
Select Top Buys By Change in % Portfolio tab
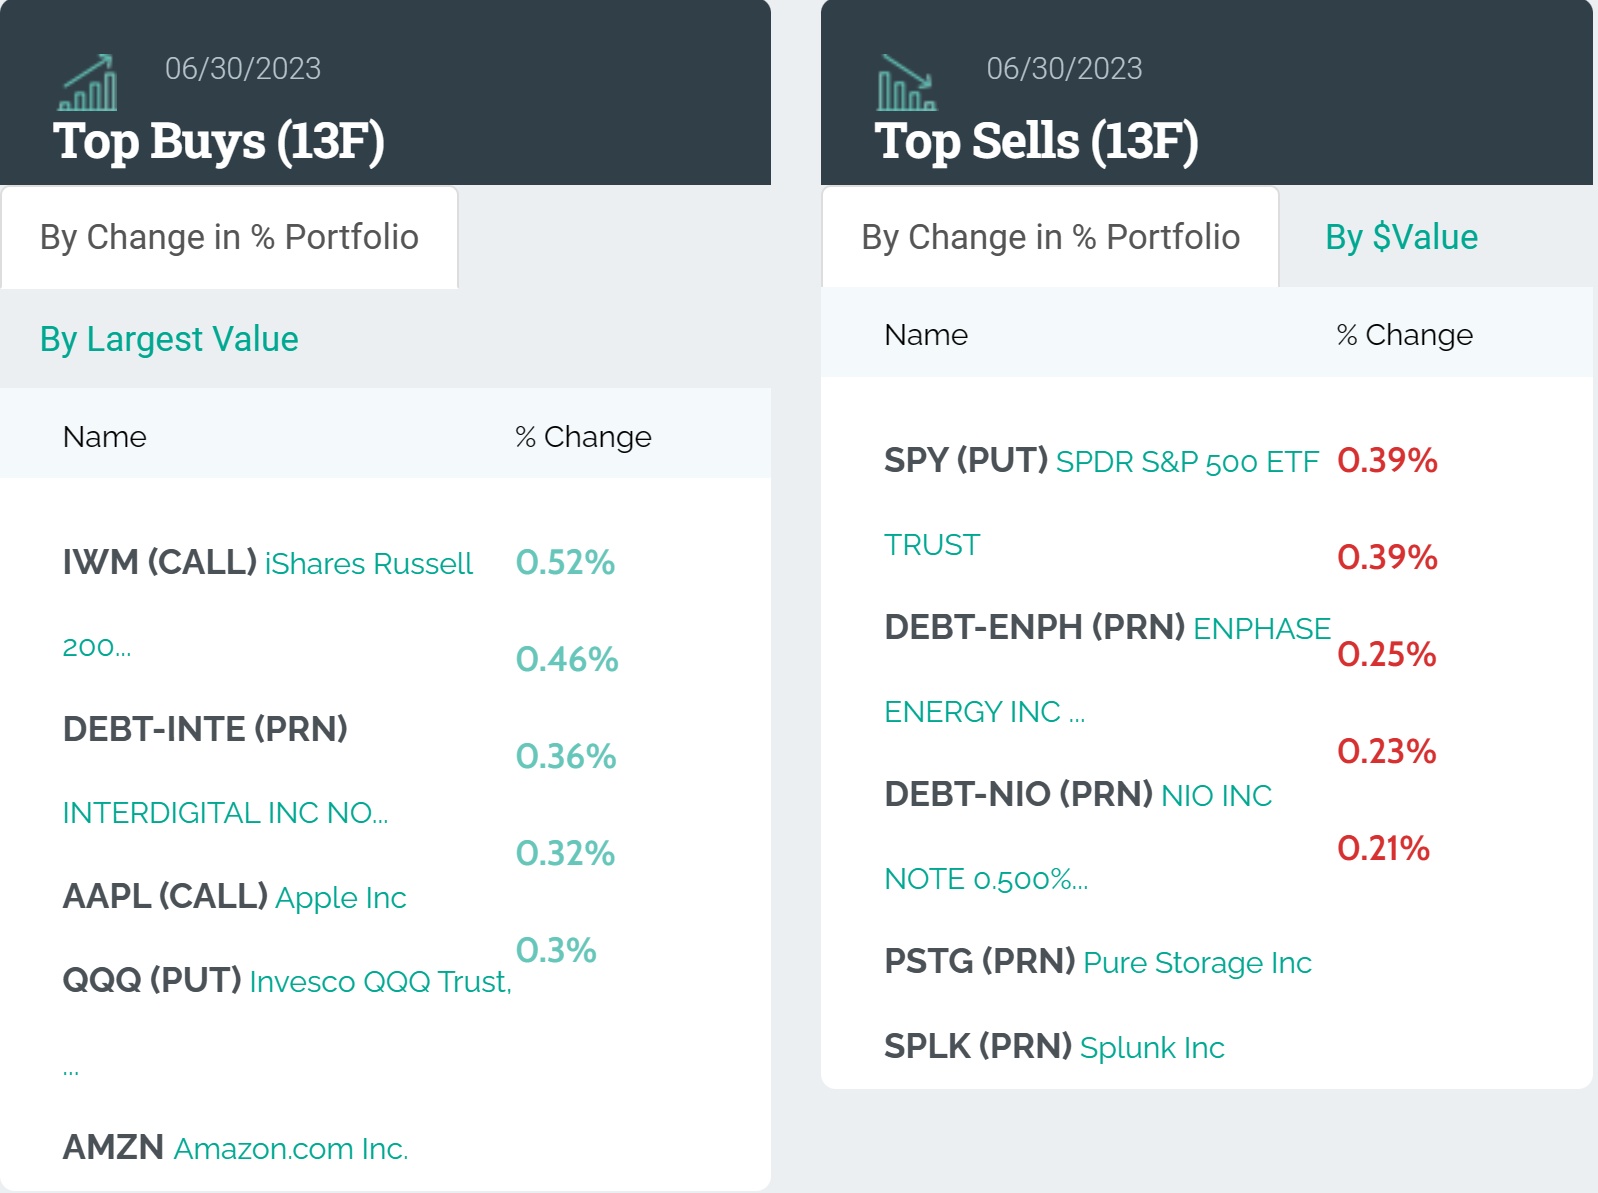229,238
